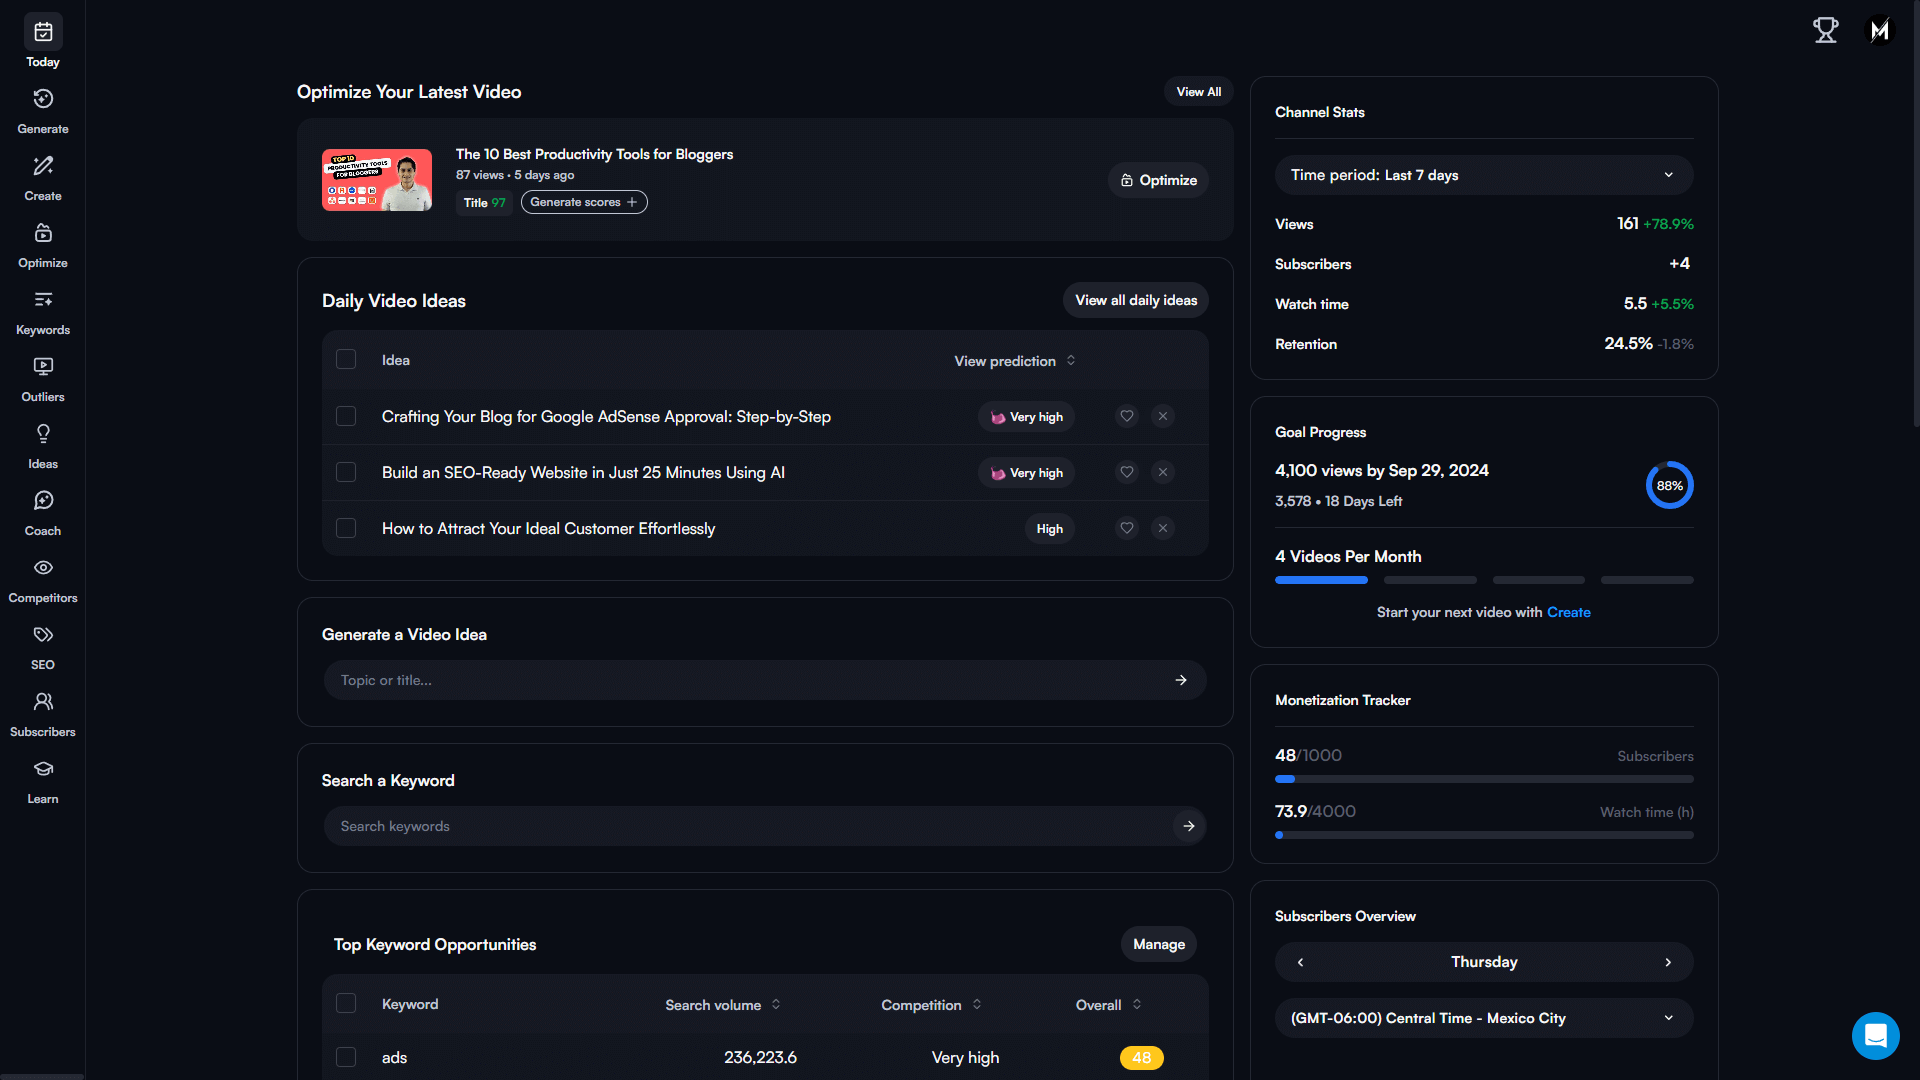
Task: Navigate to next day in Subscribers Overview
Action: click(1668, 961)
